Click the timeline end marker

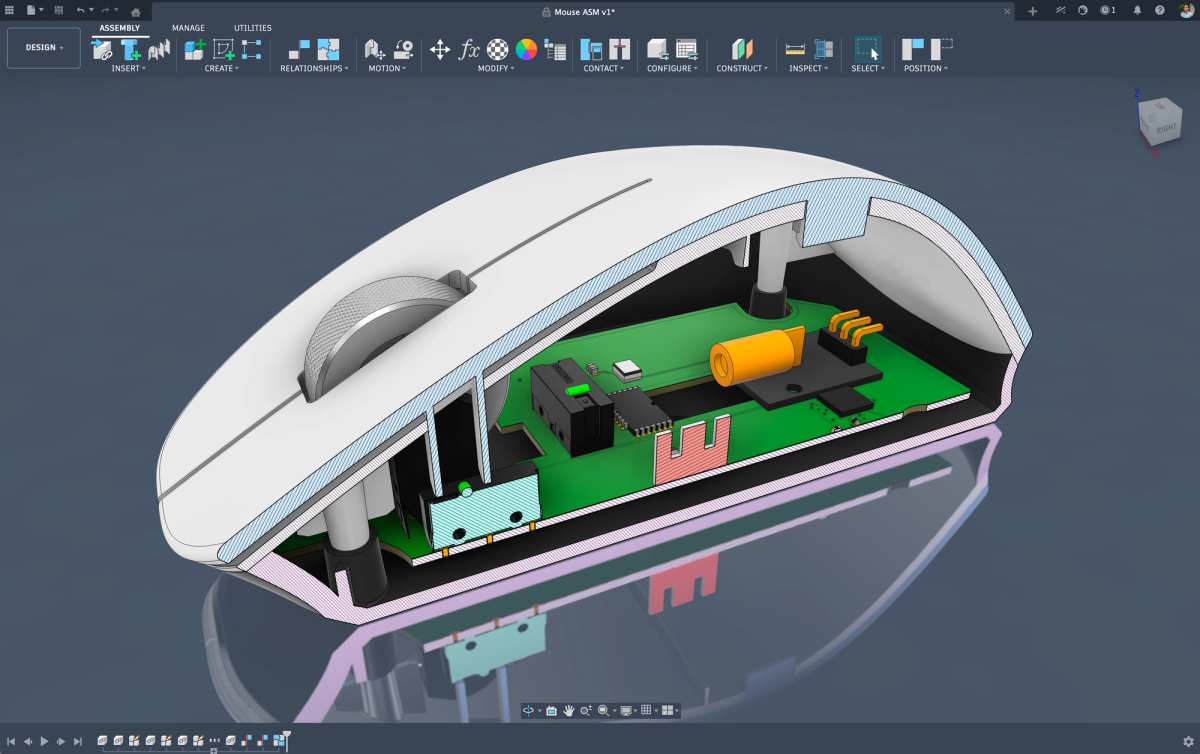point(287,737)
